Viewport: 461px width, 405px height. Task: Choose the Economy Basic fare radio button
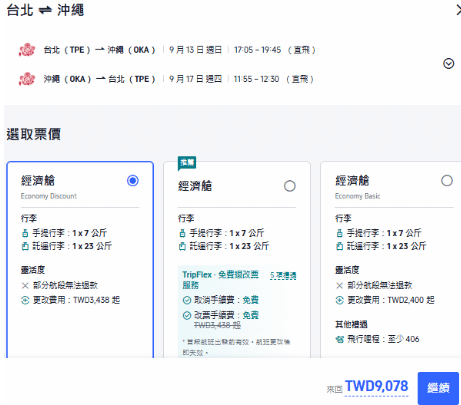[x=447, y=181]
